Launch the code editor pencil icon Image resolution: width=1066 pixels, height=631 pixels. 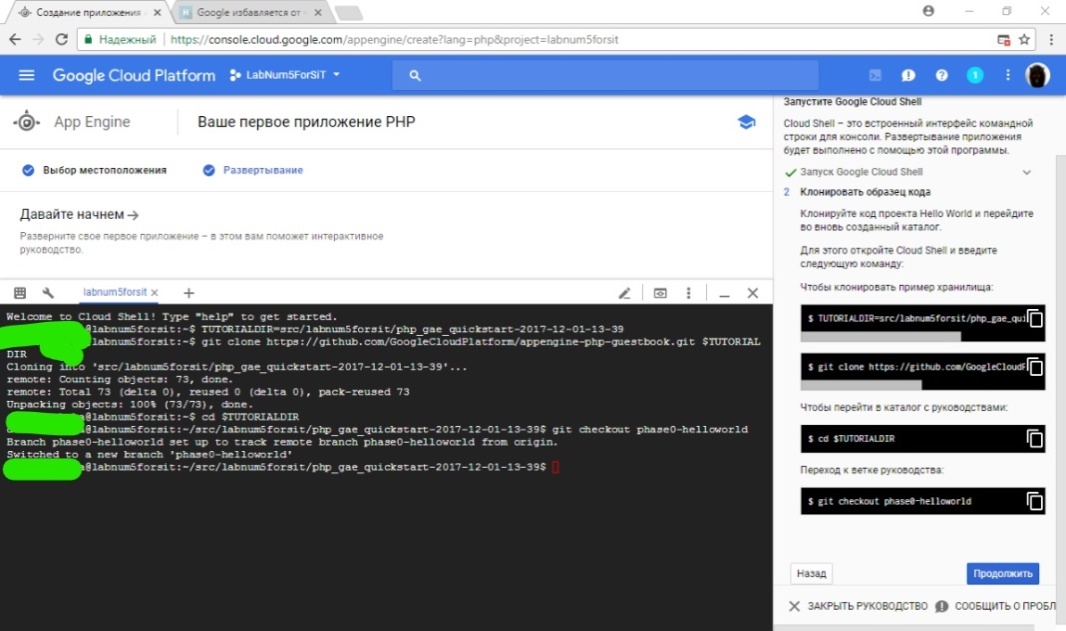pyautogui.click(x=624, y=293)
